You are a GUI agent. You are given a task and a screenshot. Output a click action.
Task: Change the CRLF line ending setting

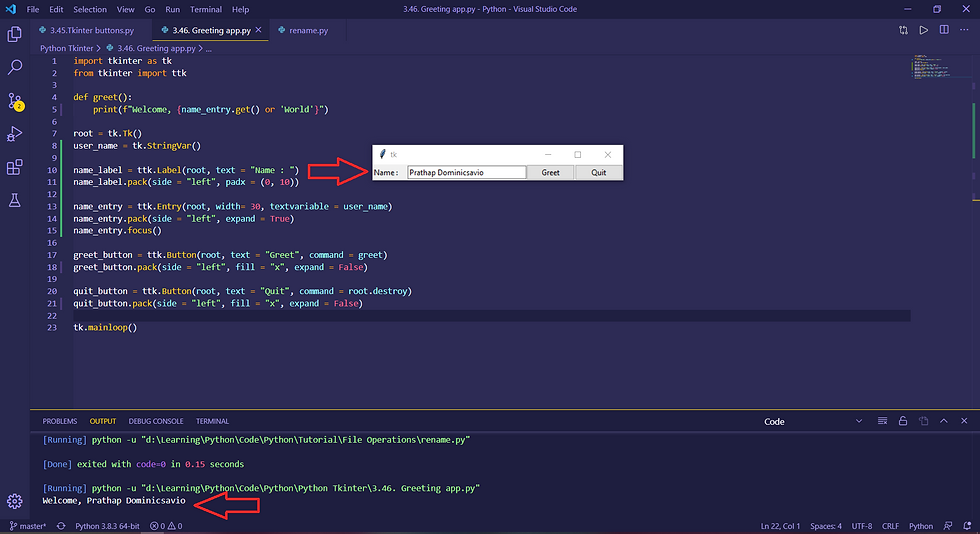tap(890, 526)
